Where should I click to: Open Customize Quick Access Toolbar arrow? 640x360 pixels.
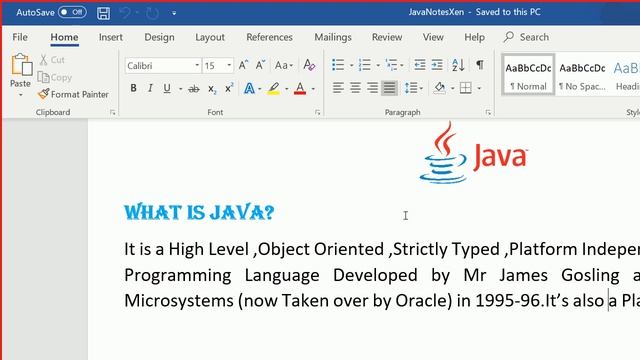174,13
